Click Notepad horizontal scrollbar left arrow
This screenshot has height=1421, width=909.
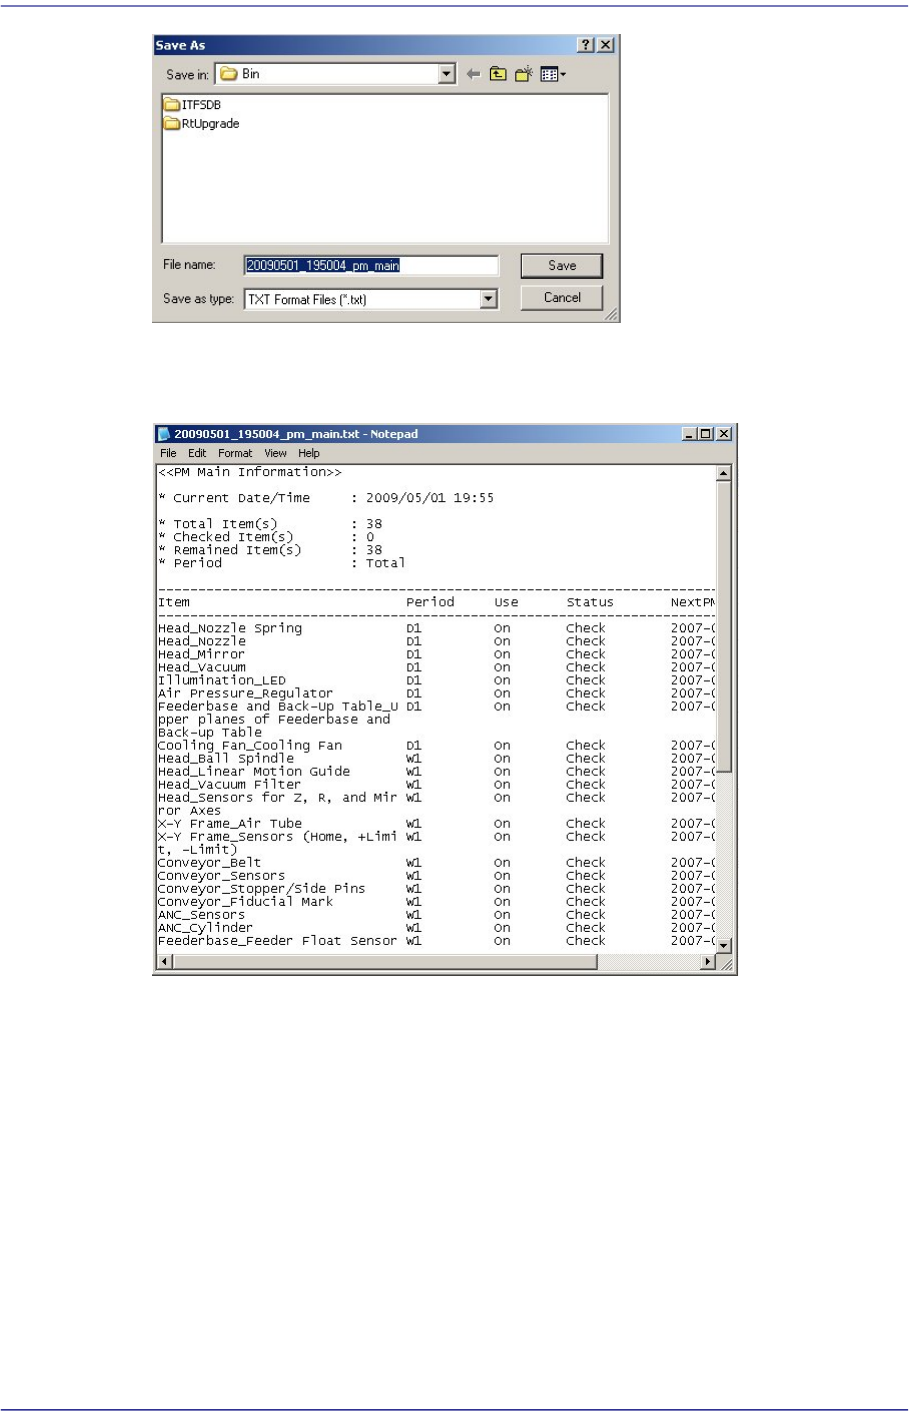(x=165, y=962)
